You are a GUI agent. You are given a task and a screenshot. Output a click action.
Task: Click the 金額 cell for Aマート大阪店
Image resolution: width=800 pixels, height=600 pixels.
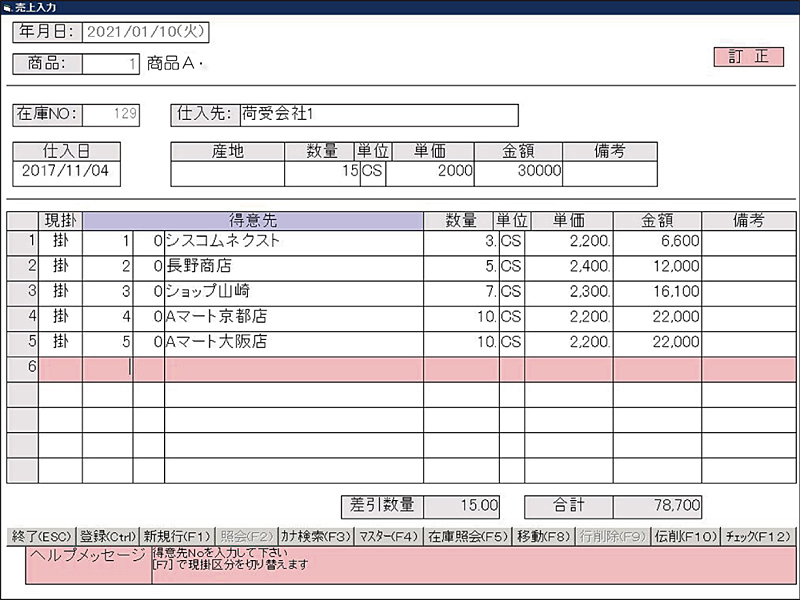click(657, 343)
